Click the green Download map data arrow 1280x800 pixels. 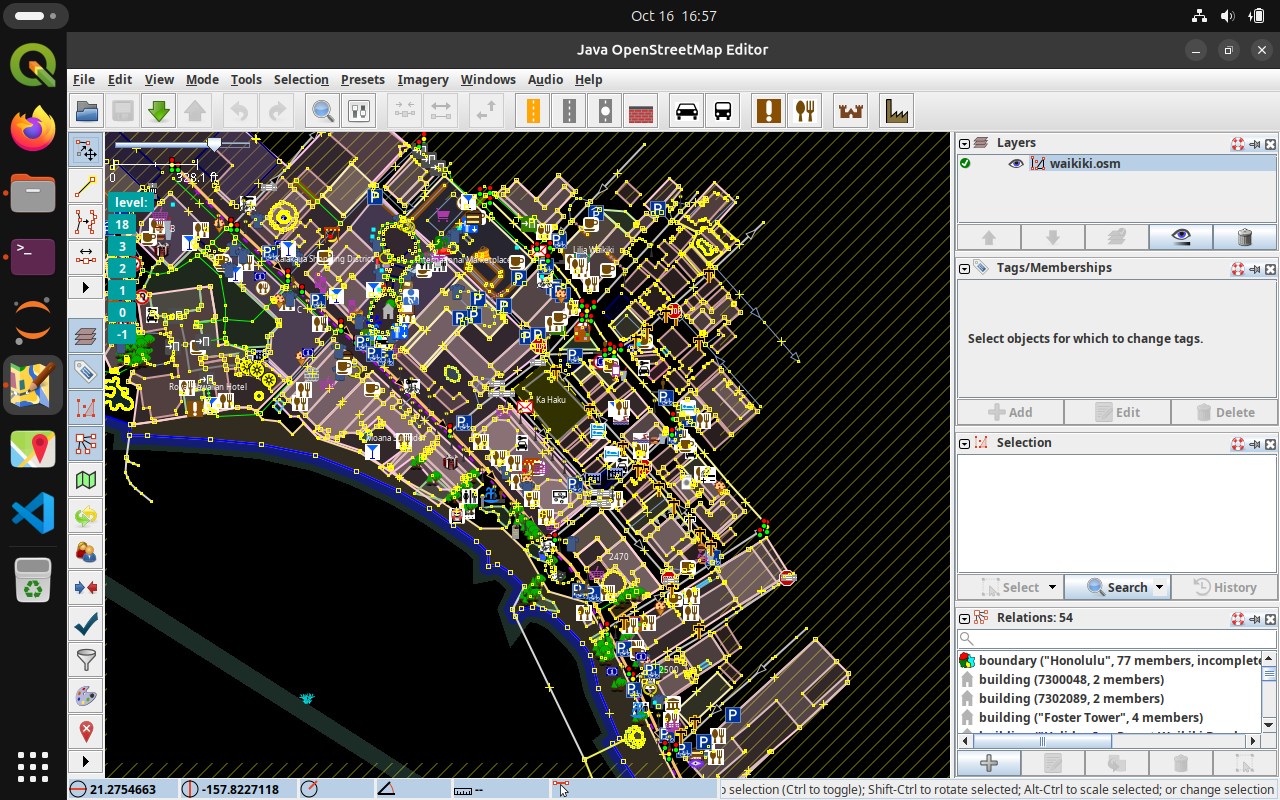tap(158, 111)
